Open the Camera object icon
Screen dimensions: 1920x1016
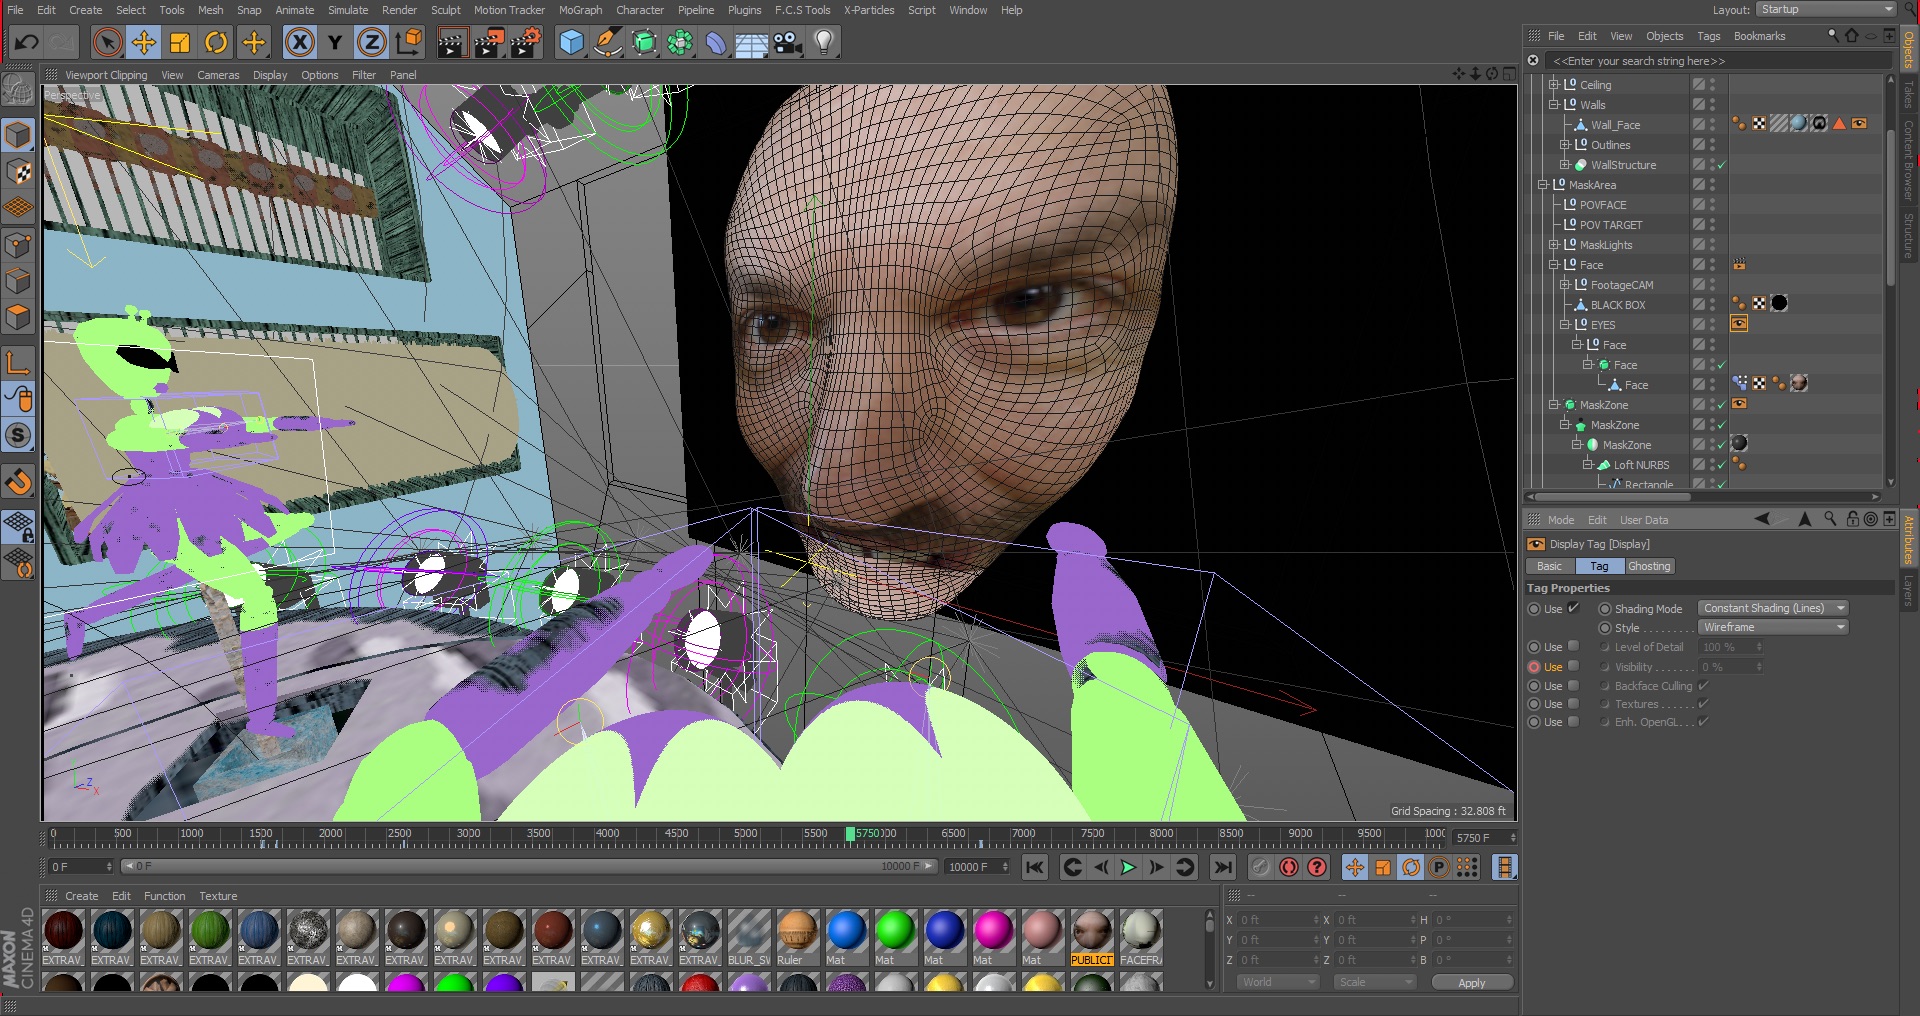[788, 42]
